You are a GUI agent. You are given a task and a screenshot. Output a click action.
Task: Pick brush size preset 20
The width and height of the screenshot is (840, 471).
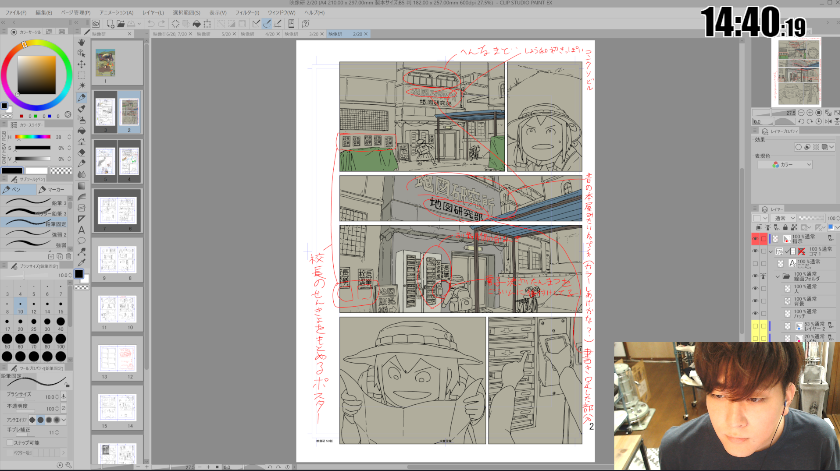[x=20, y=323]
